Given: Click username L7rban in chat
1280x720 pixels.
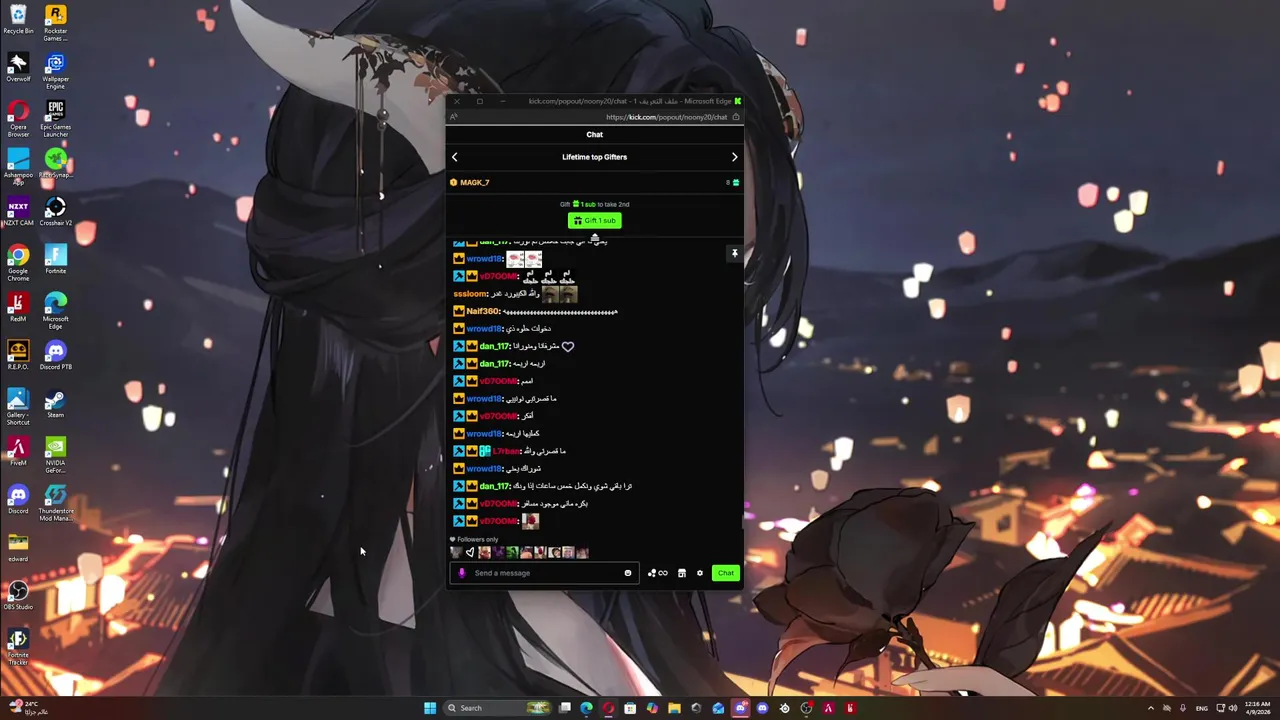Looking at the screenshot, I should pyautogui.click(x=507, y=451).
